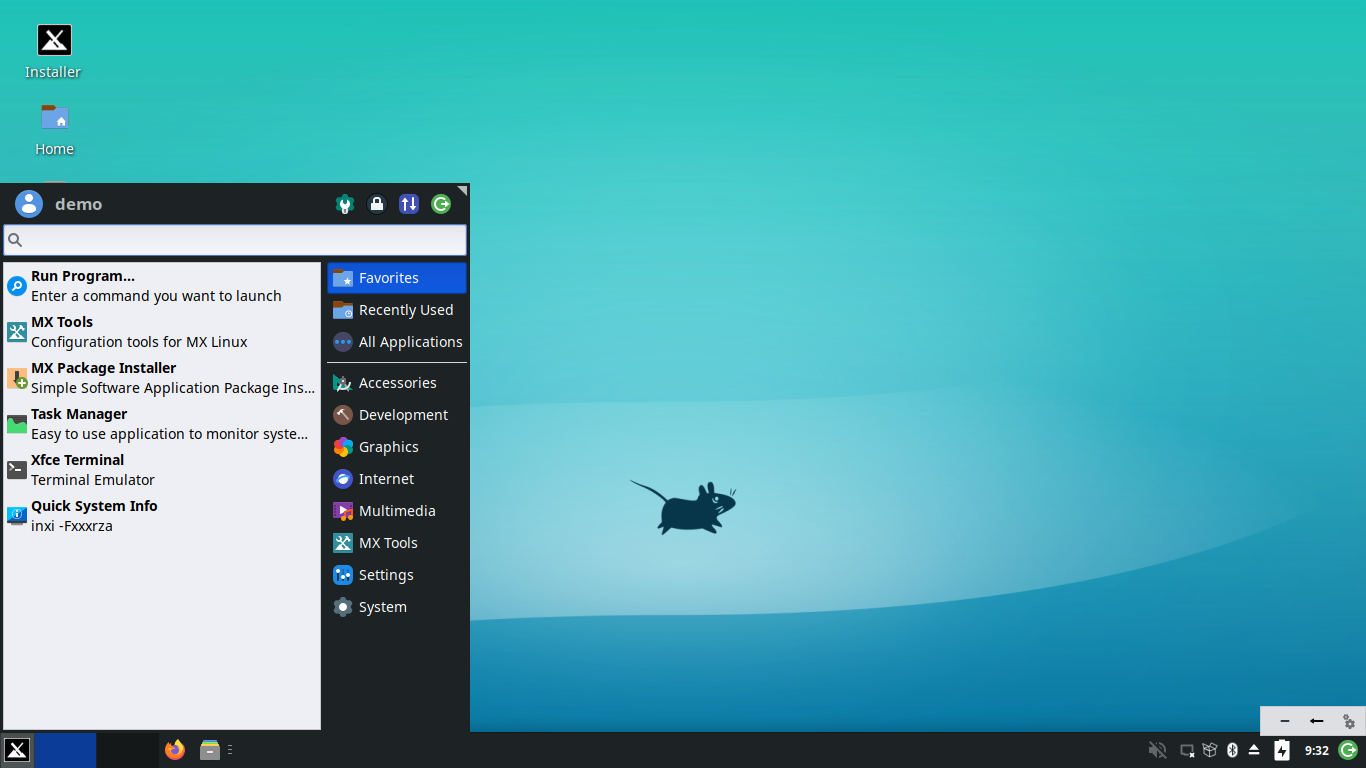Click the left arrow button in floating toolbar

click(1317, 721)
